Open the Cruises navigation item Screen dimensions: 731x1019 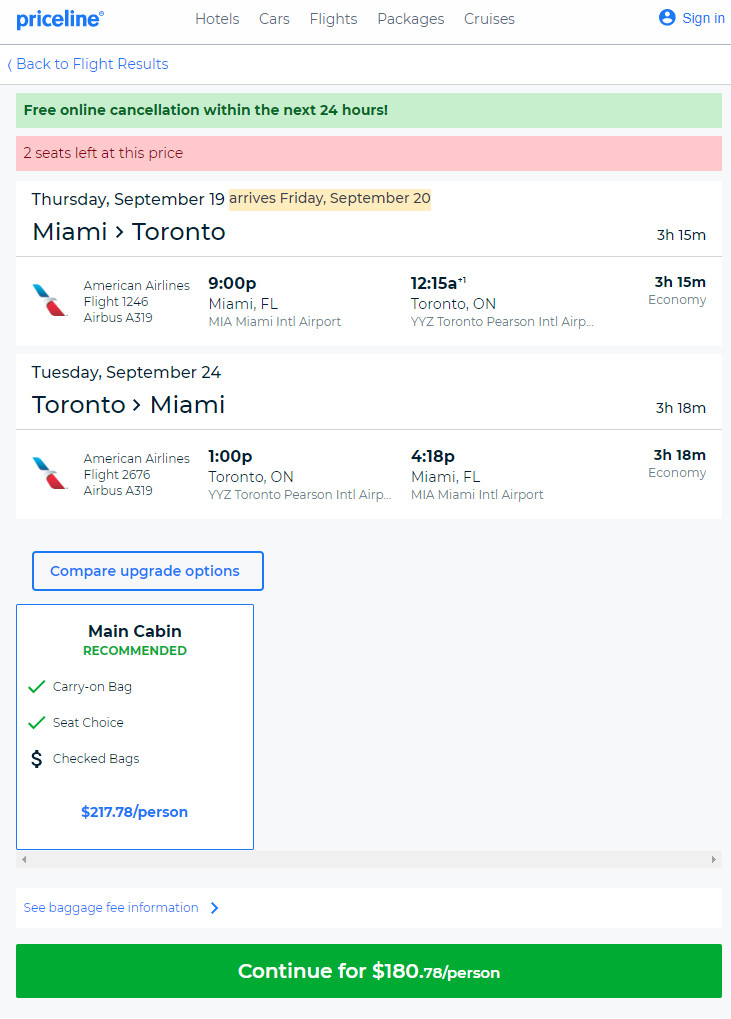tap(489, 19)
